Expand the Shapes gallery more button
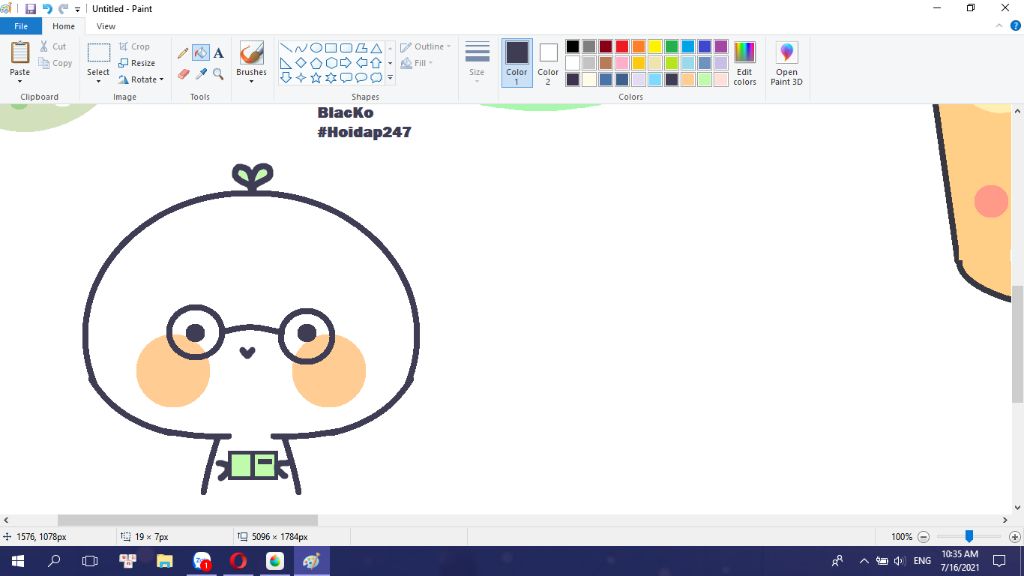This screenshot has height=576, width=1024. coord(391,78)
